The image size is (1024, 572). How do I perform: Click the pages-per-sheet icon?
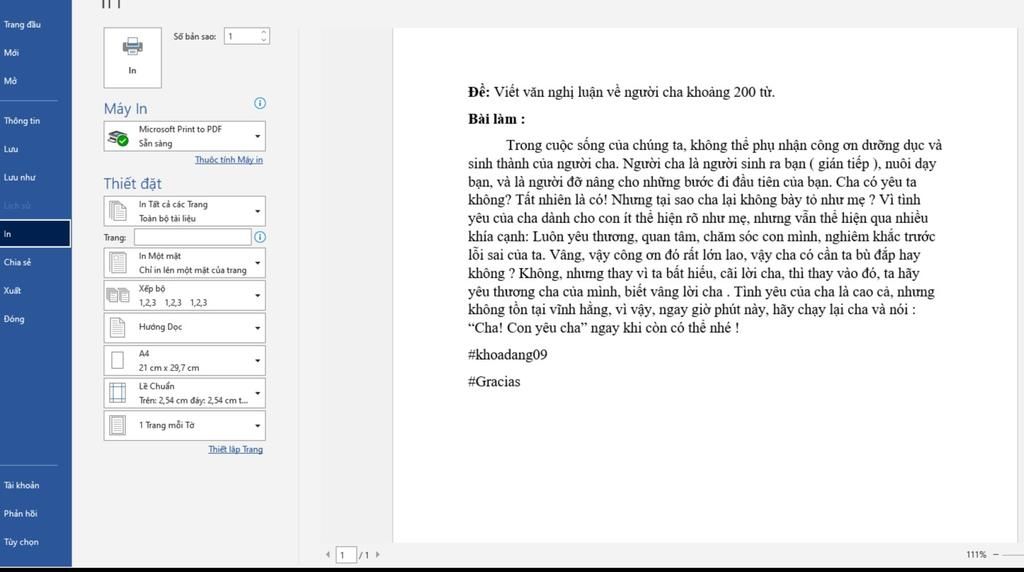point(118,425)
